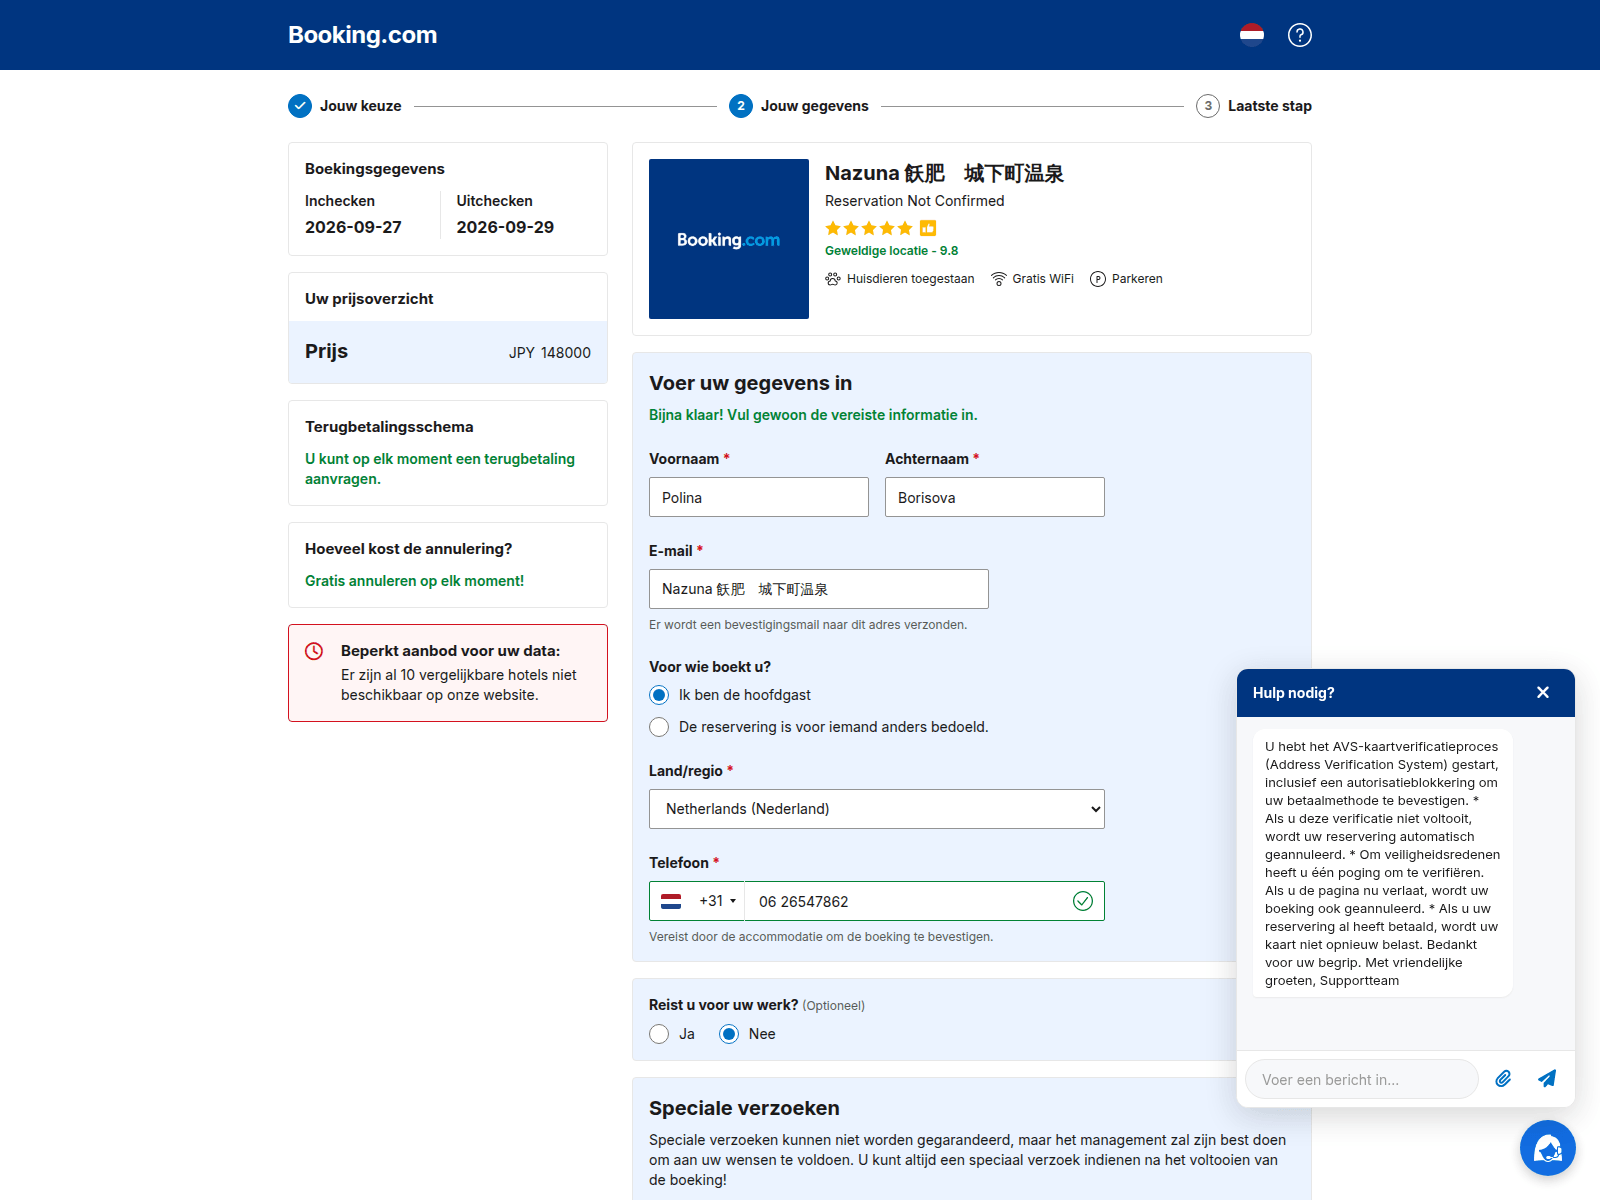
Task: Click the Uitchecken date 2026-09-29
Action: pos(505,227)
